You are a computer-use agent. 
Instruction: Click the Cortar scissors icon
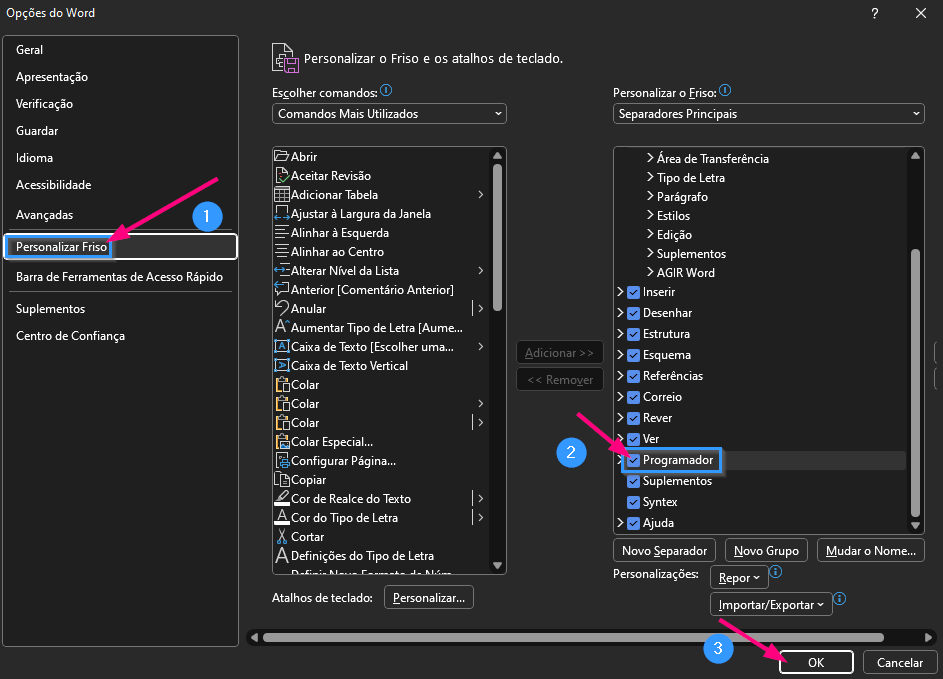click(281, 536)
